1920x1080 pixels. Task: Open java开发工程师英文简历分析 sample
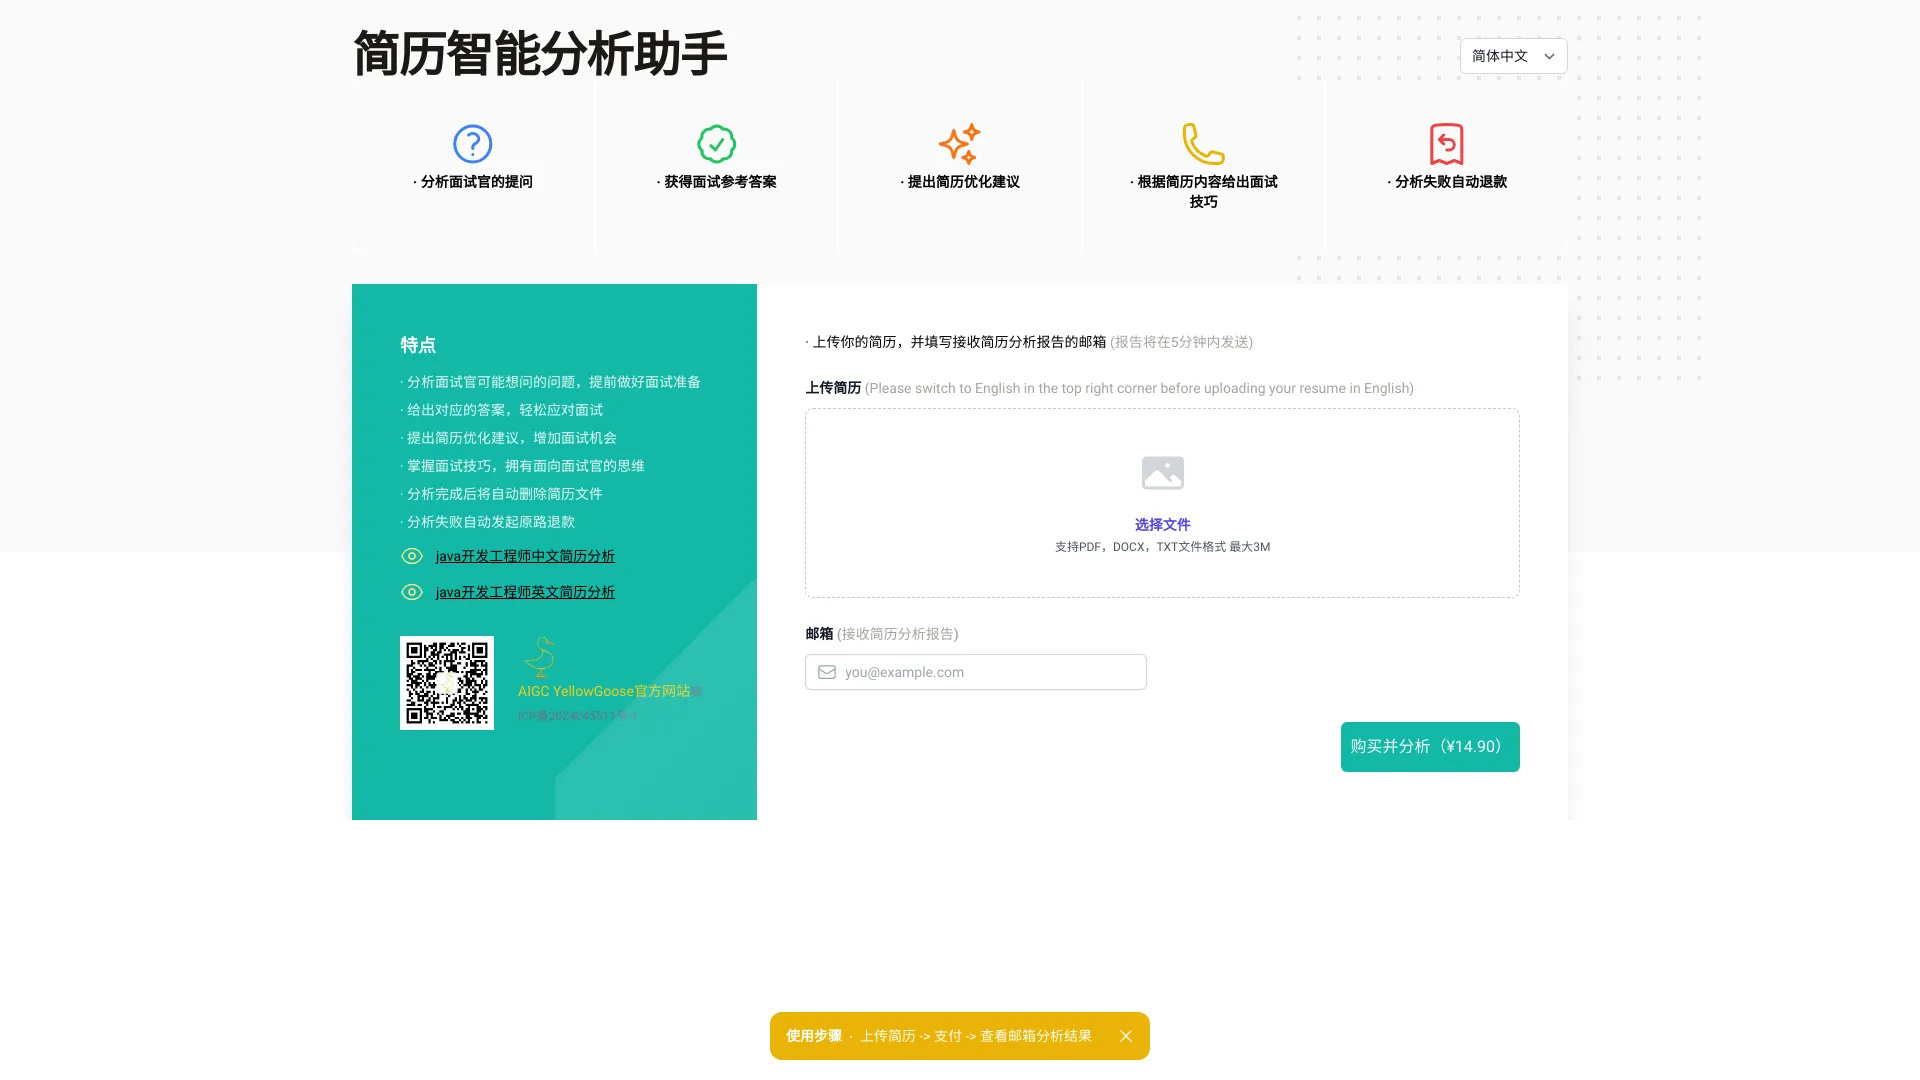coord(524,592)
